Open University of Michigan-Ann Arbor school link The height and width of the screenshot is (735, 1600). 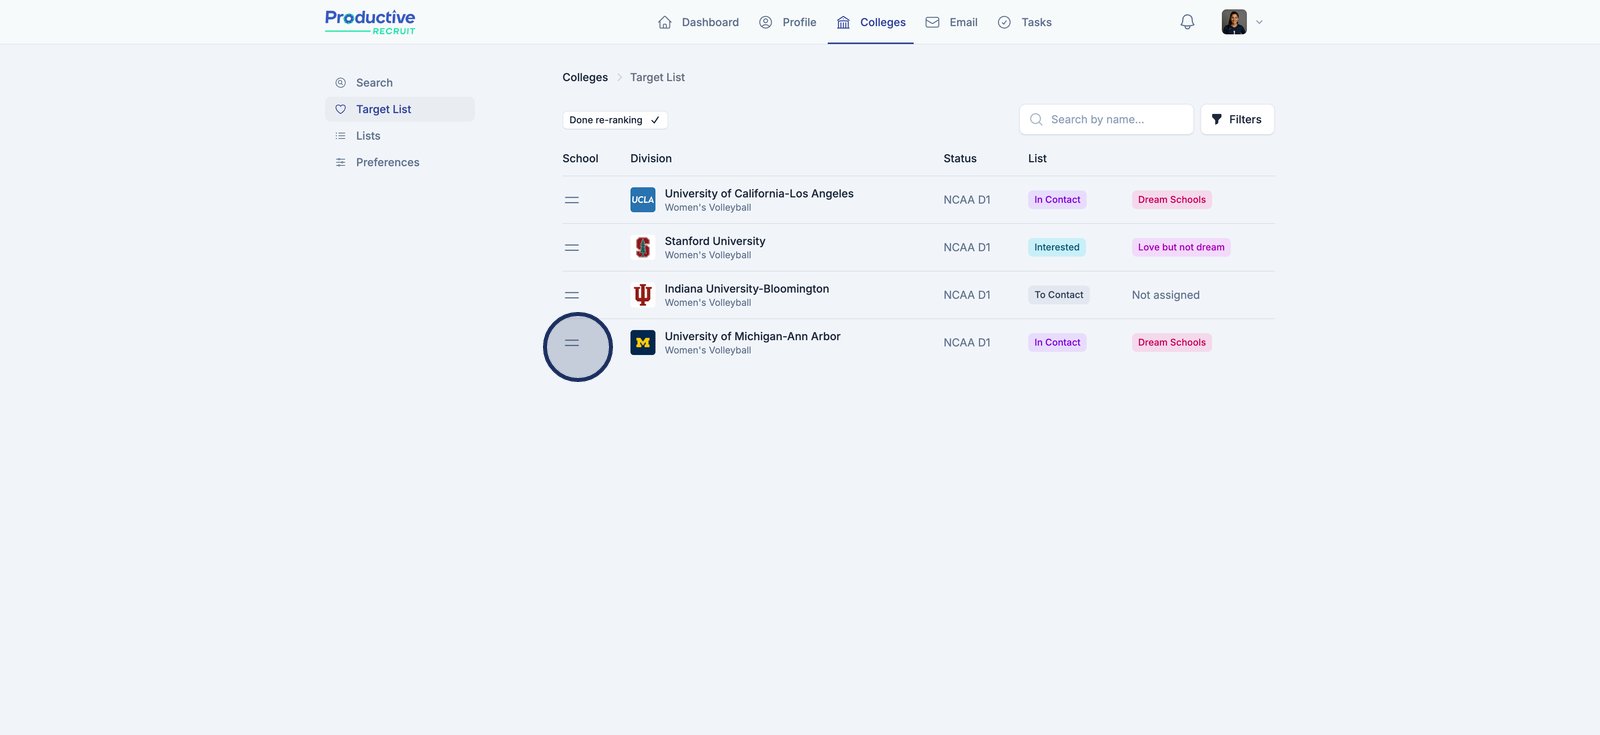coord(752,337)
